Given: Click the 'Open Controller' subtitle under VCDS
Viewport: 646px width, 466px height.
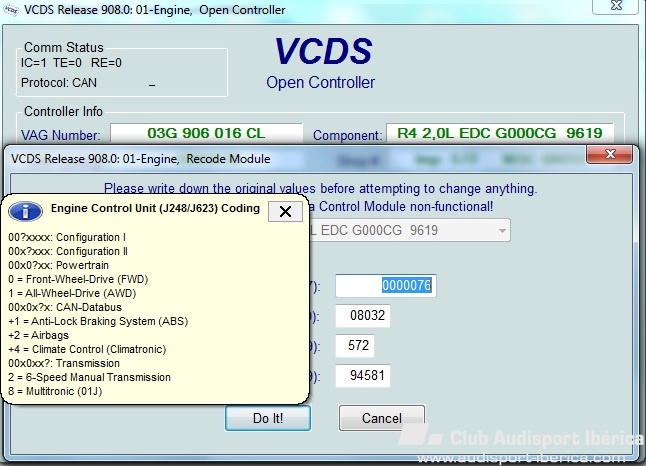Looking at the screenshot, I should [x=321, y=82].
